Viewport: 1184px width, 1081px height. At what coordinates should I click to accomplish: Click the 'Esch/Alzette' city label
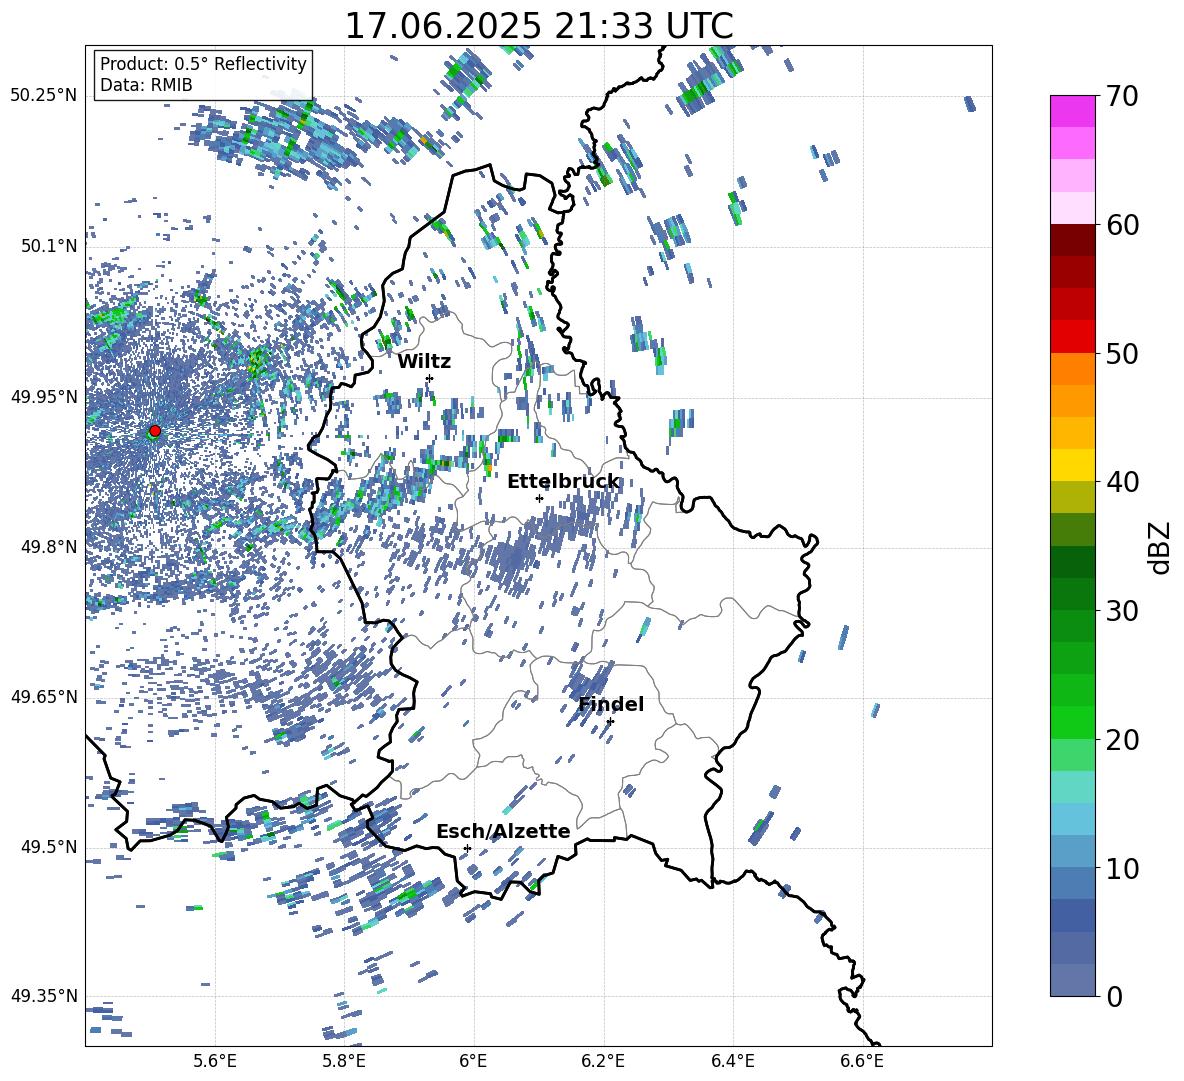pyautogui.click(x=503, y=831)
